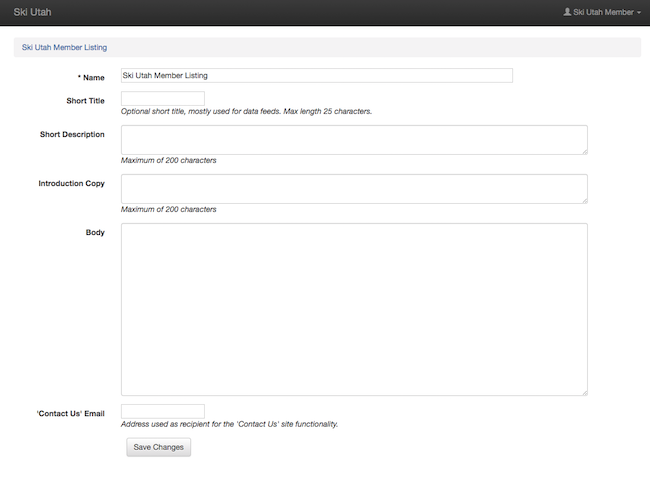
Task: Click the Ski Utah brand link
Action: (31, 12)
